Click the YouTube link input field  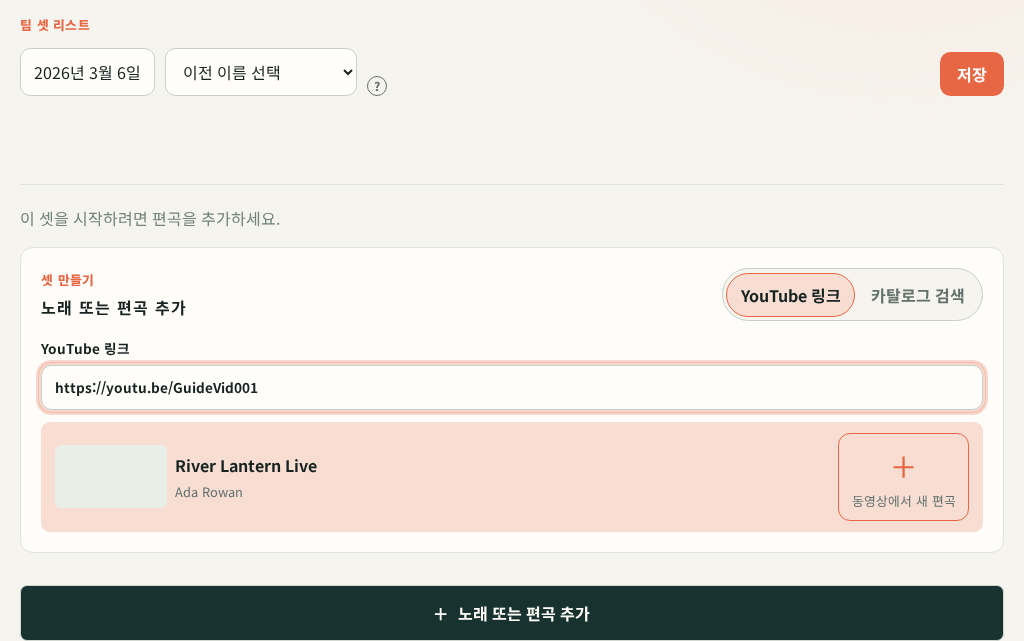point(512,388)
